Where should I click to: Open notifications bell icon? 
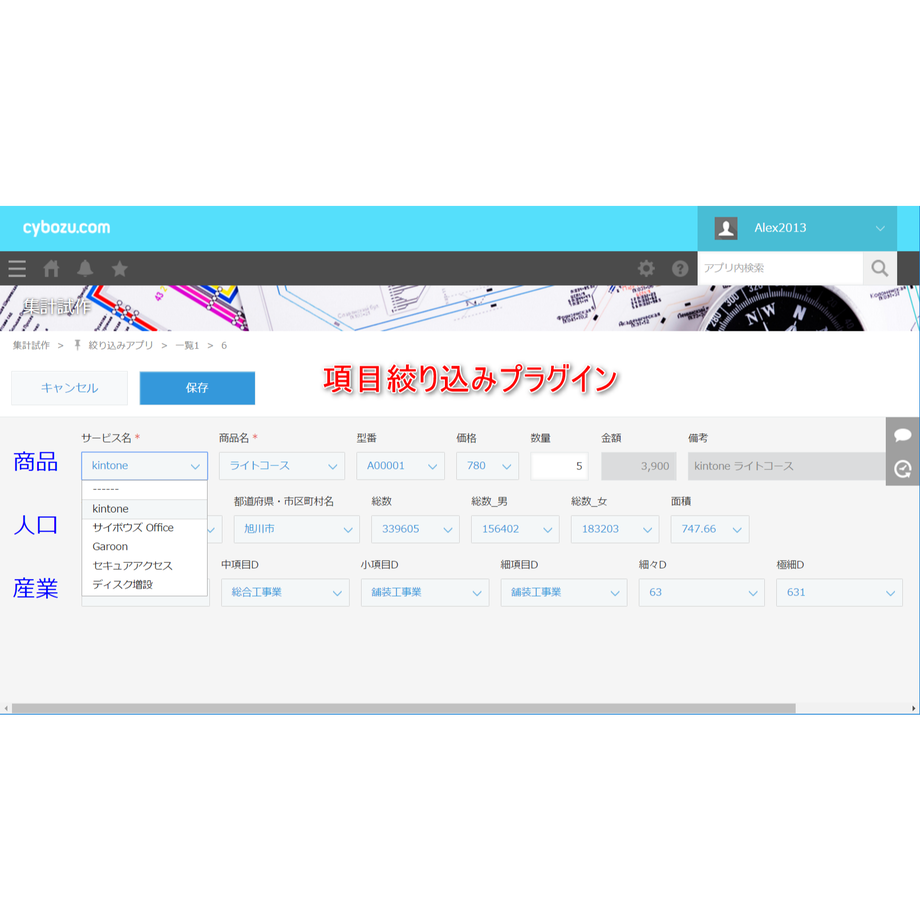85,269
